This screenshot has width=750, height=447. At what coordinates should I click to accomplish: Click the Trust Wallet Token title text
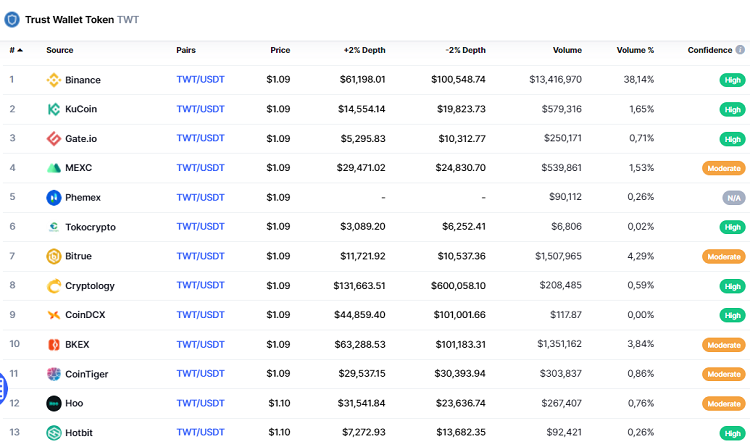point(69,20)
